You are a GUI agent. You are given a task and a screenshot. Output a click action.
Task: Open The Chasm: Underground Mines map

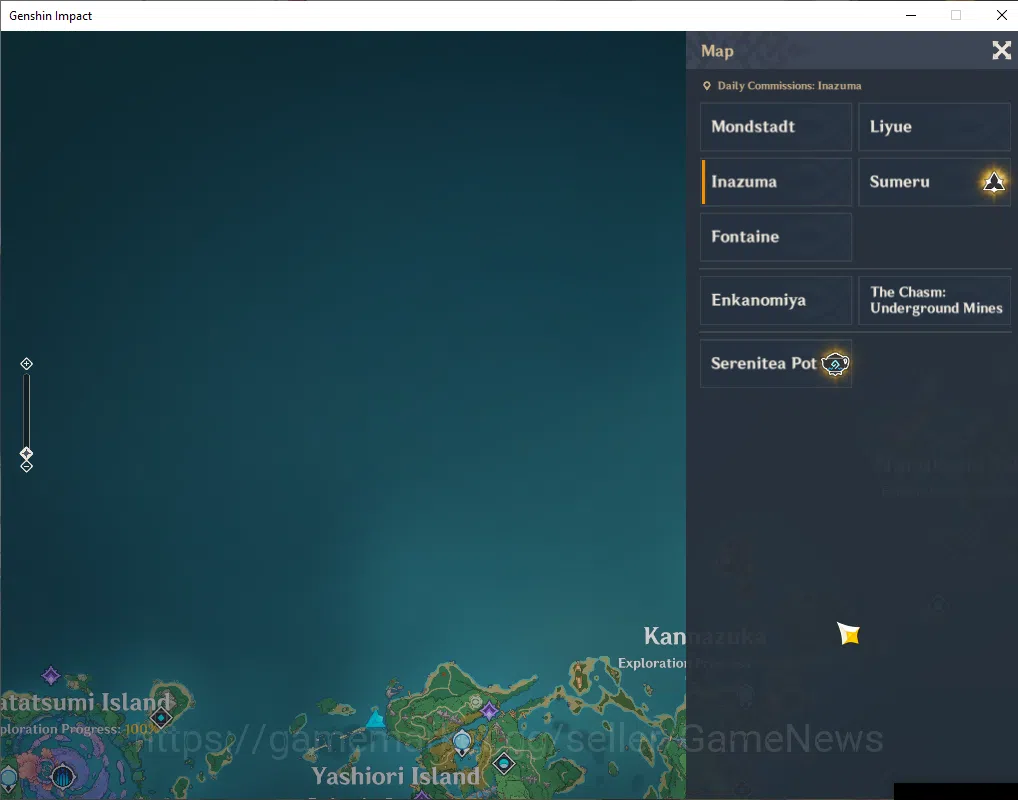click(x=934, y=301)
